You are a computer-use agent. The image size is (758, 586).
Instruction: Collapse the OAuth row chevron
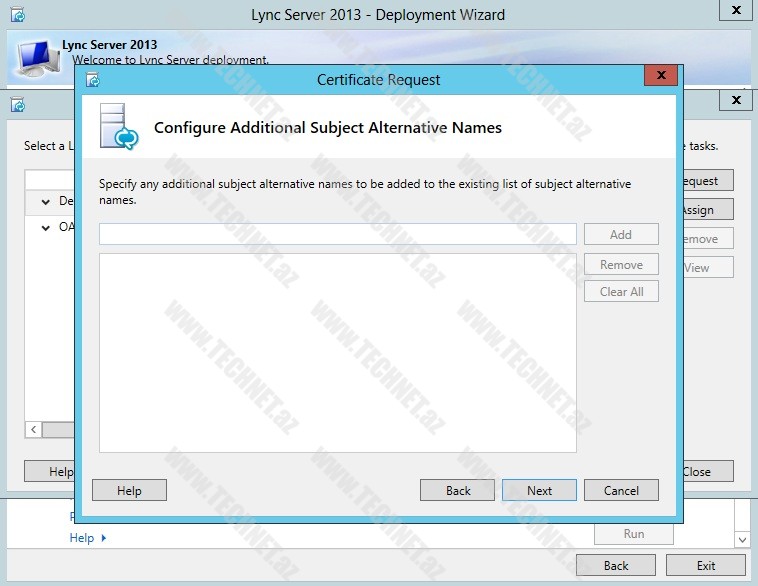46,228
